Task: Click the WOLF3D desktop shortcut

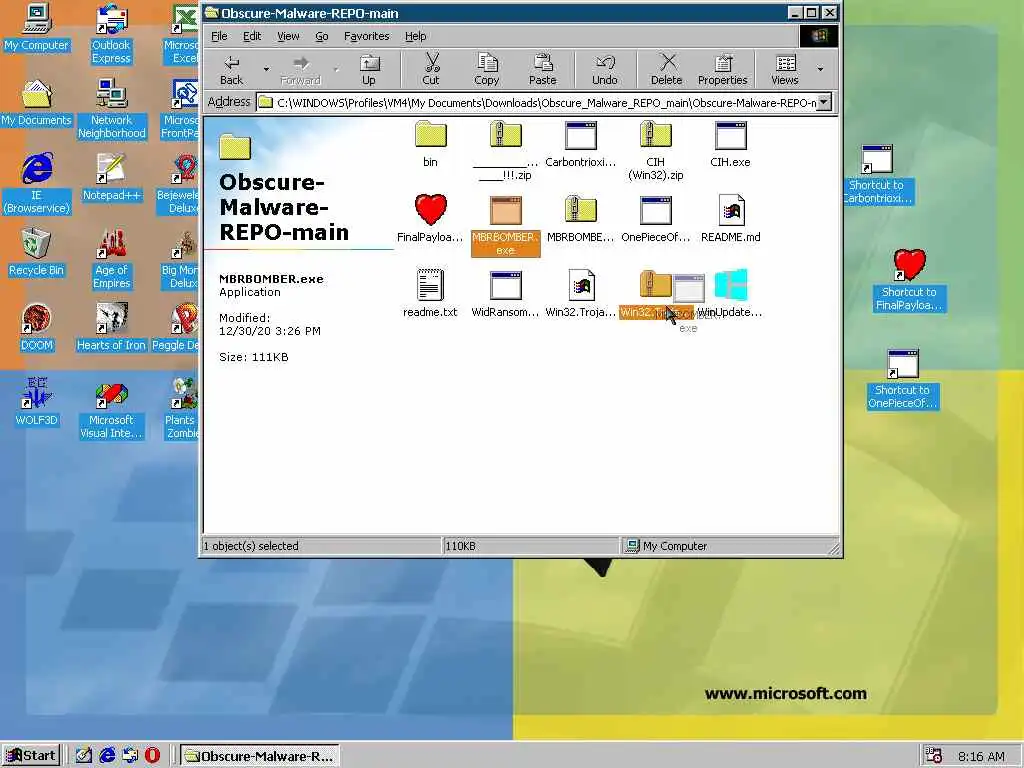Action: [37, 403]
